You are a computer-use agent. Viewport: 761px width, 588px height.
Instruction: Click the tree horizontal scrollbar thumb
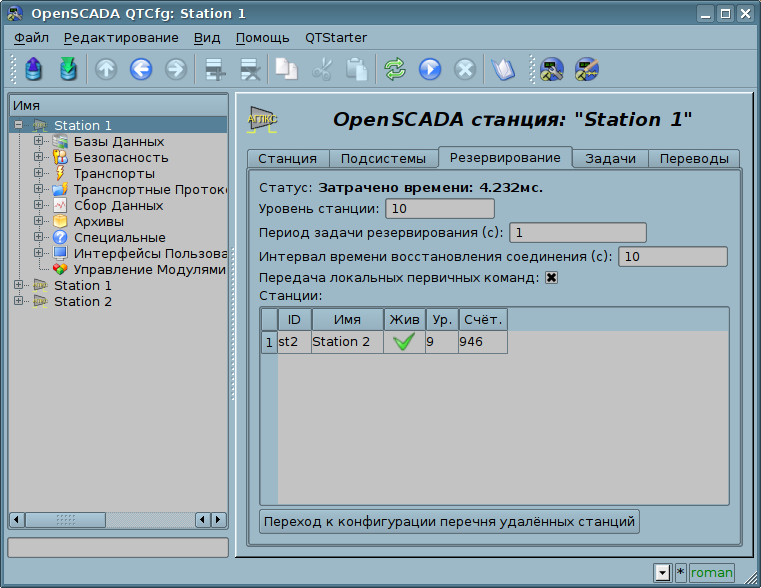click(66, 520)
